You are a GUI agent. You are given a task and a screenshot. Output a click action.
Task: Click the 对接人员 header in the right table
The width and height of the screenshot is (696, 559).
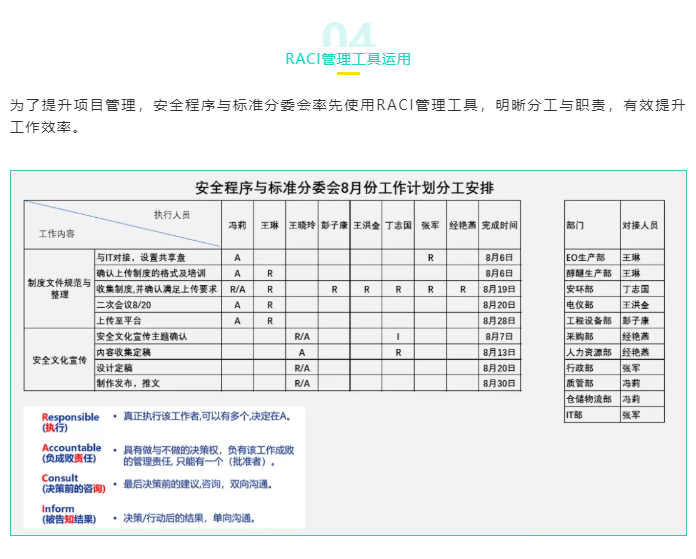click(x=639, y=225)
